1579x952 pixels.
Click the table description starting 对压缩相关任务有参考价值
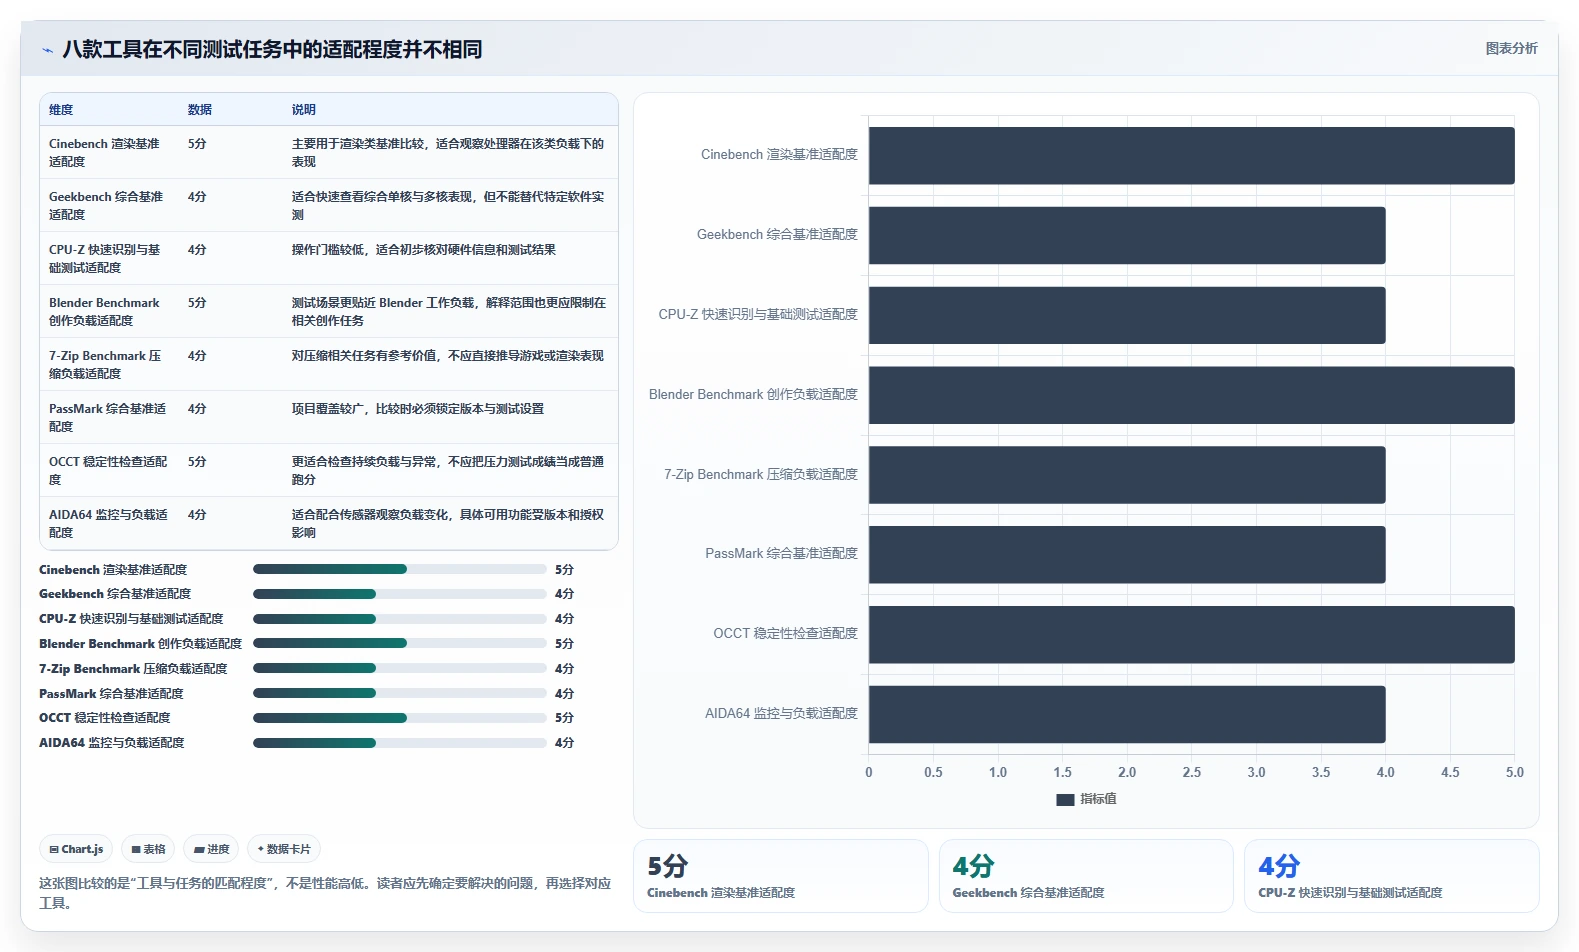pyautogui.click(x=448, y=356)
